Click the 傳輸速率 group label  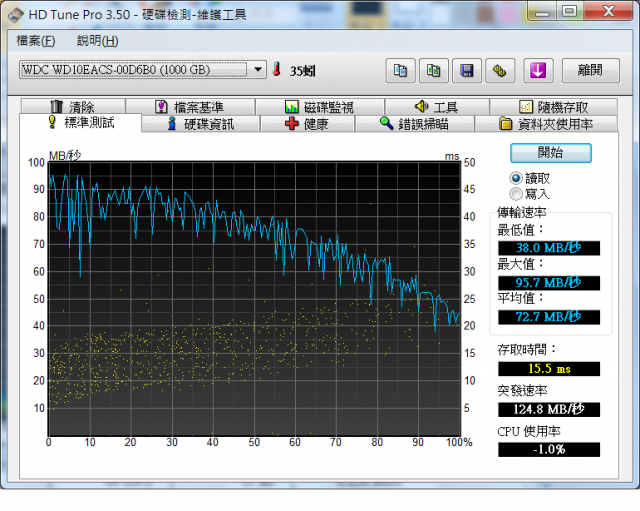tap(521, 212)
